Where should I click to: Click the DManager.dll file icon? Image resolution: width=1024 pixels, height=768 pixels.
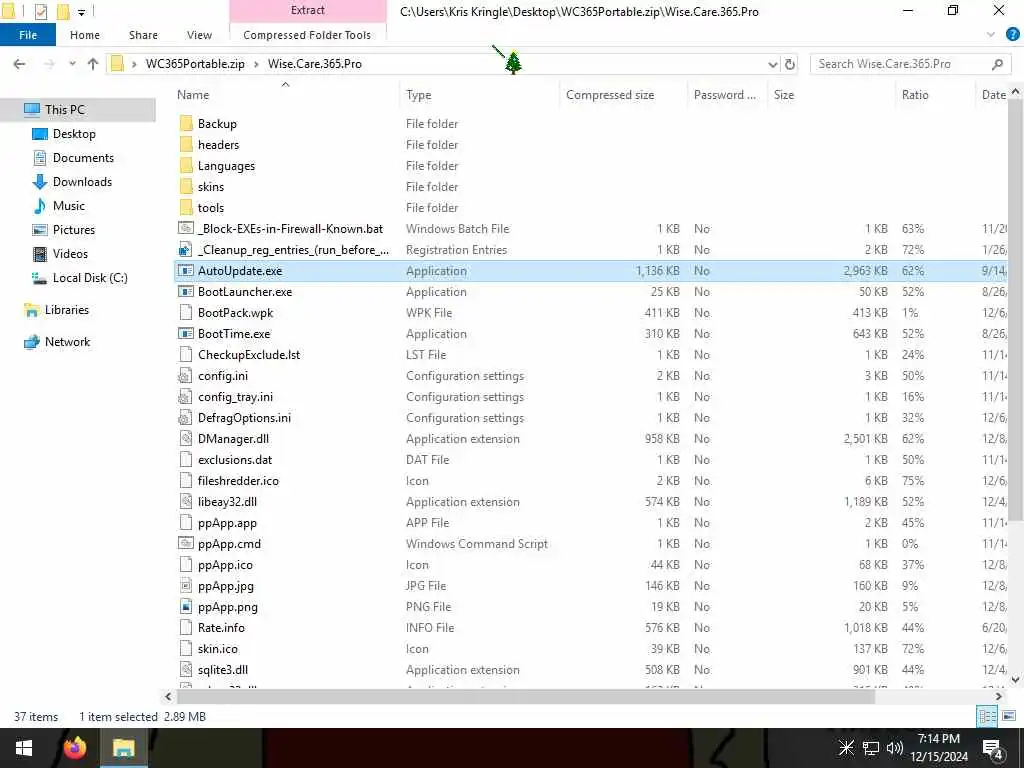(186, 438)
